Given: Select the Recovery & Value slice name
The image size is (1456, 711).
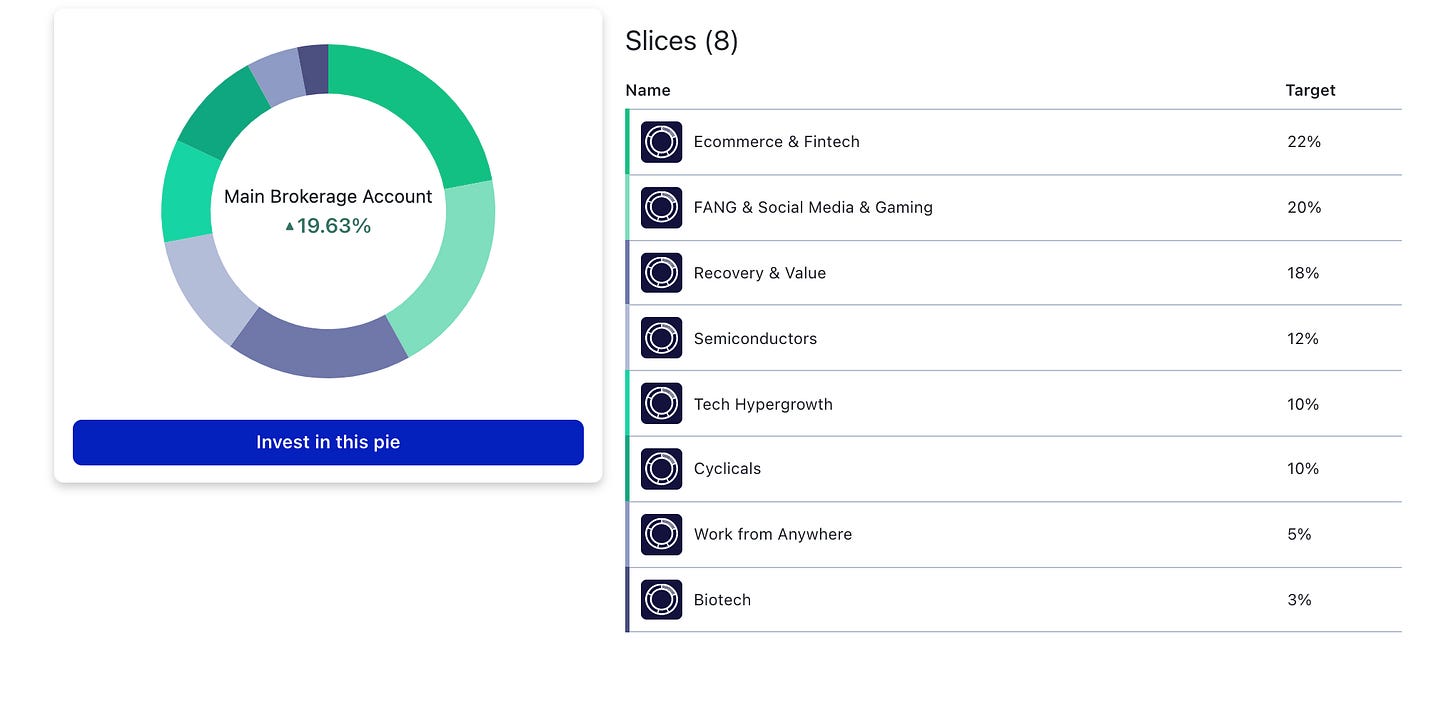Looking at the screenshot, I should pyautogui.click(x=760, y=273).
